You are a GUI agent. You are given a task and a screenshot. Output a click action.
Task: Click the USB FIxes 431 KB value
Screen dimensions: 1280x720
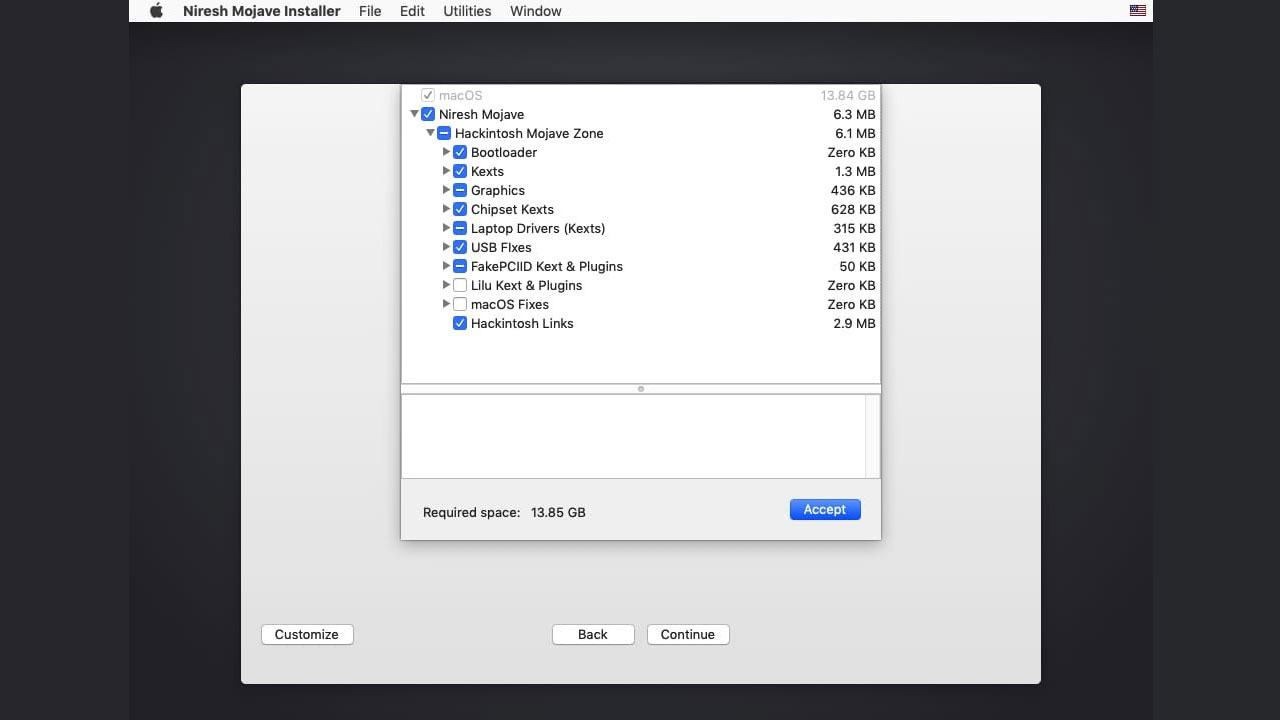(854, 247)
